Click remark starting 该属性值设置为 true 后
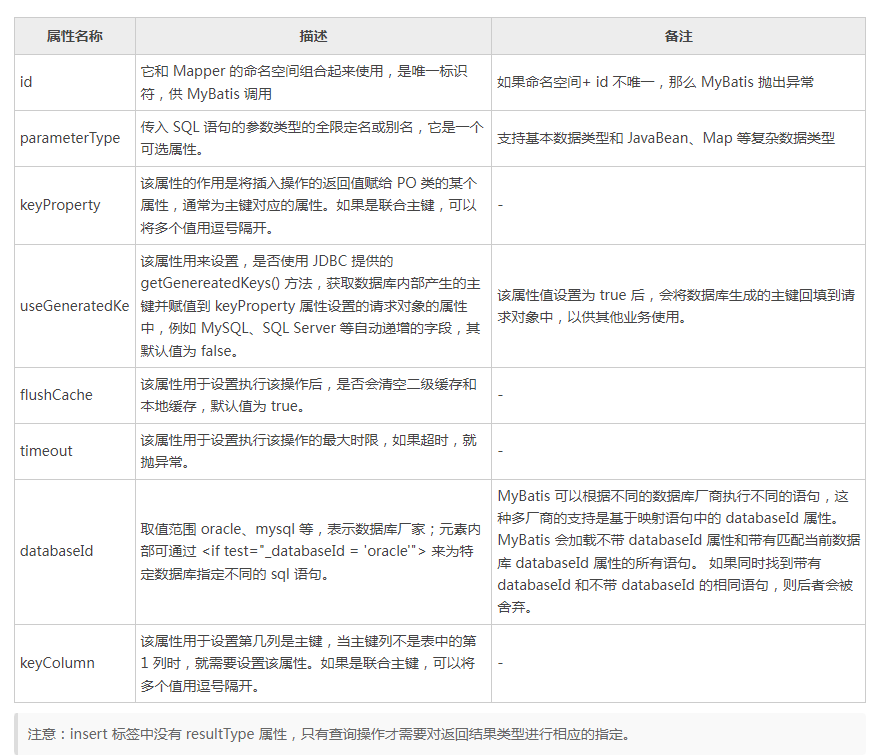This screenshot has height=756, width=890. [x=676, y=306]
